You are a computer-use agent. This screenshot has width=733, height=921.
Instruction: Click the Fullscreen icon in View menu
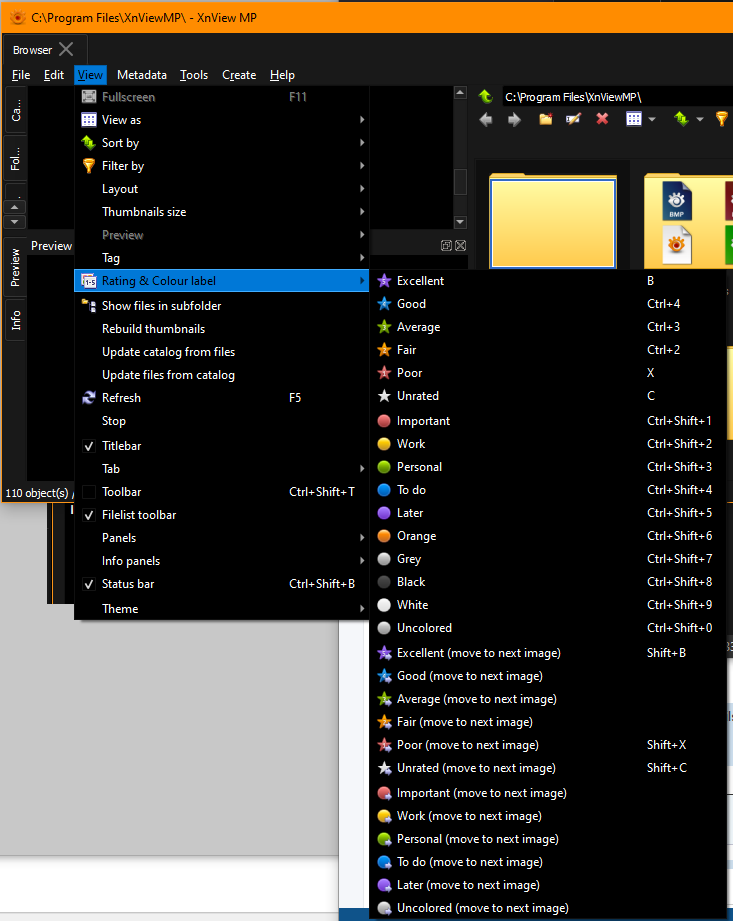pyautogui.click(x=89, y=97)
